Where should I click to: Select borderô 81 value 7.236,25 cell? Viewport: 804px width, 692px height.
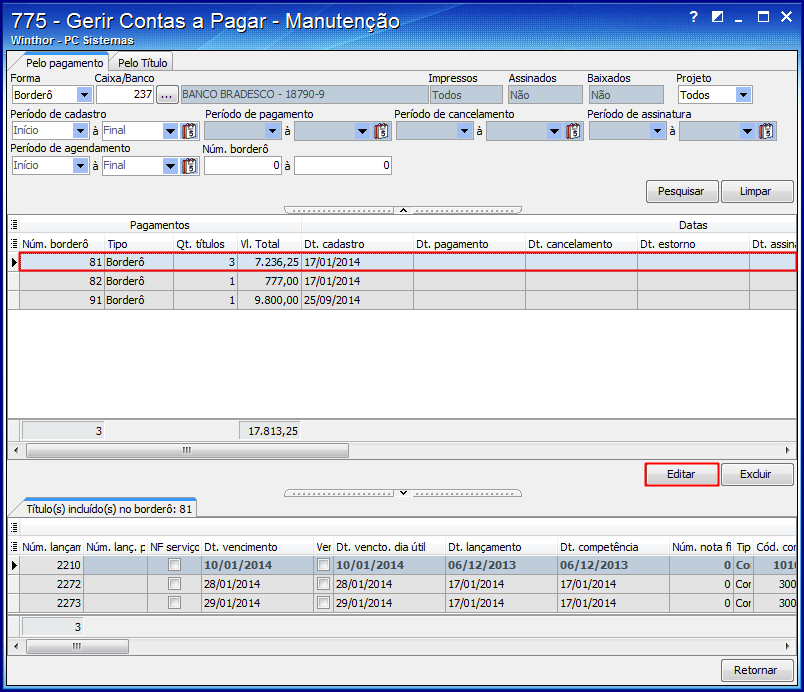(x=270, y=262)
